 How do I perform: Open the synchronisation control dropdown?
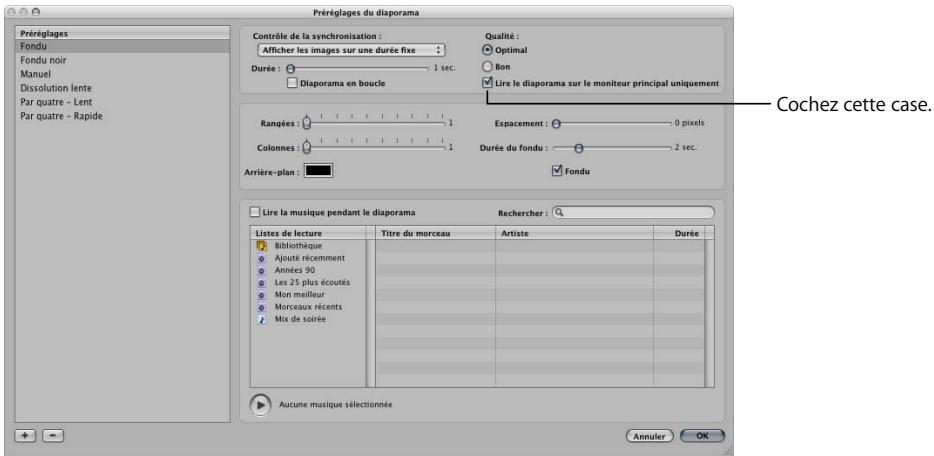point(351,51)
